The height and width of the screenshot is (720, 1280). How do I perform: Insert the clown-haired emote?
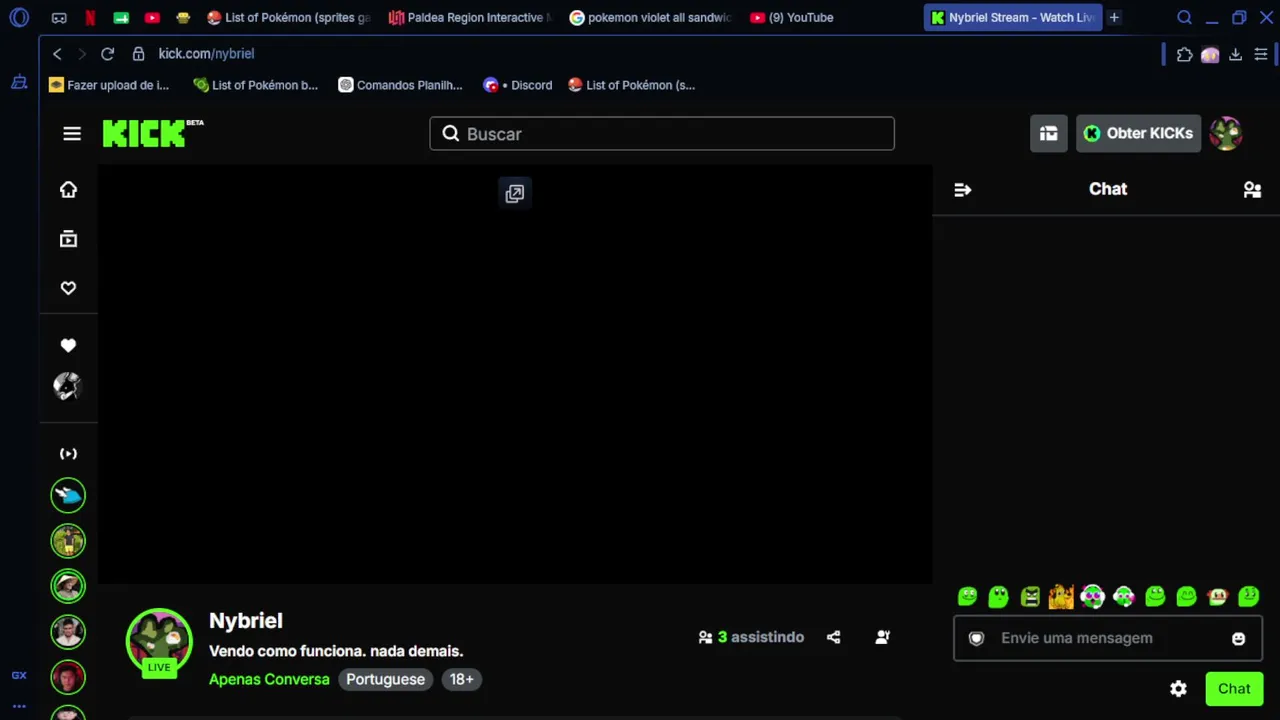pos(1218,597)
